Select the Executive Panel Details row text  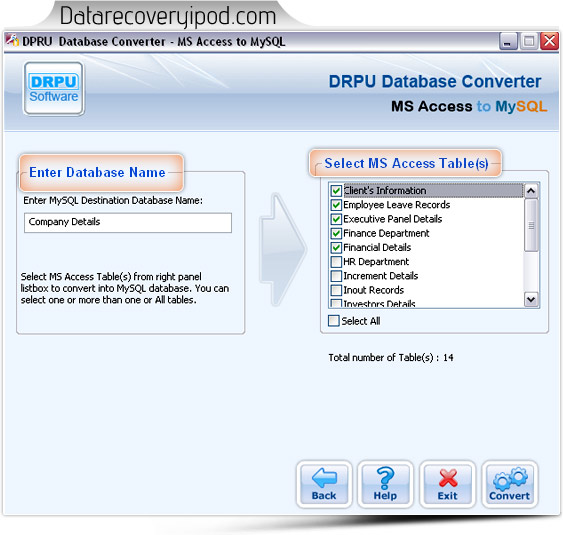pyautogui.click(x=392, y=219)
